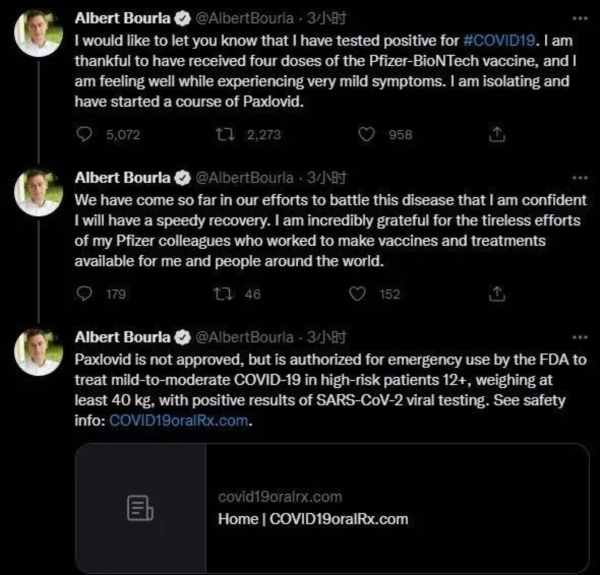Retweet the tweet with 2,273 retweets
This screenshot has width=600, height=575.
coord(225,133)
